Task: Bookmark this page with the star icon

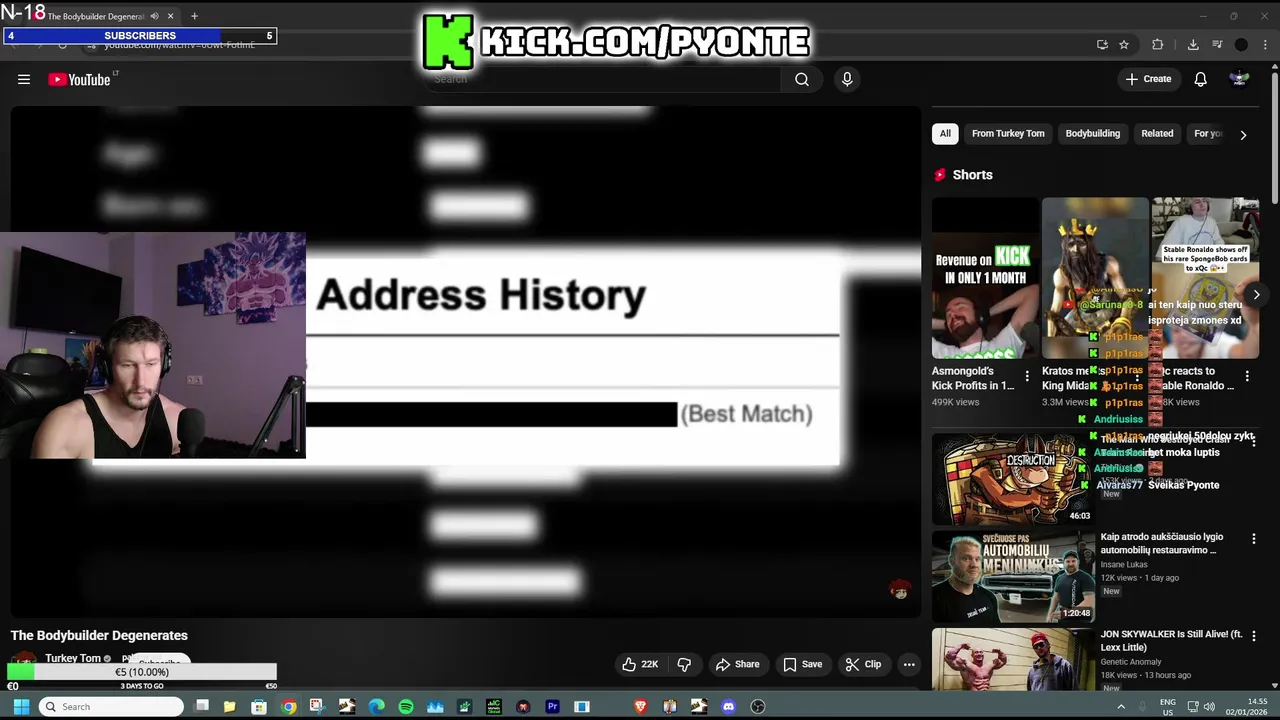Action: tap(1124, 44)
